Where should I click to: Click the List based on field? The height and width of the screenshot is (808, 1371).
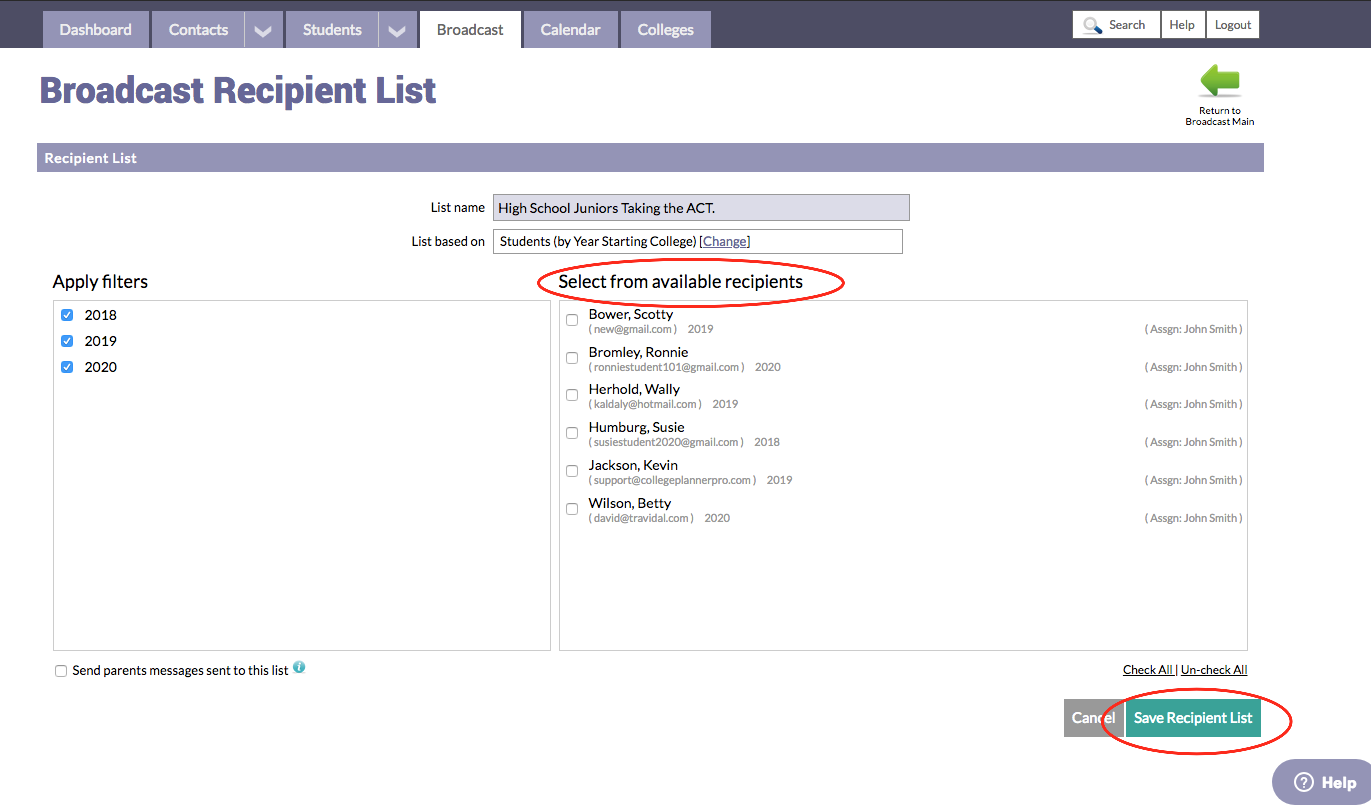pos(698,241)
